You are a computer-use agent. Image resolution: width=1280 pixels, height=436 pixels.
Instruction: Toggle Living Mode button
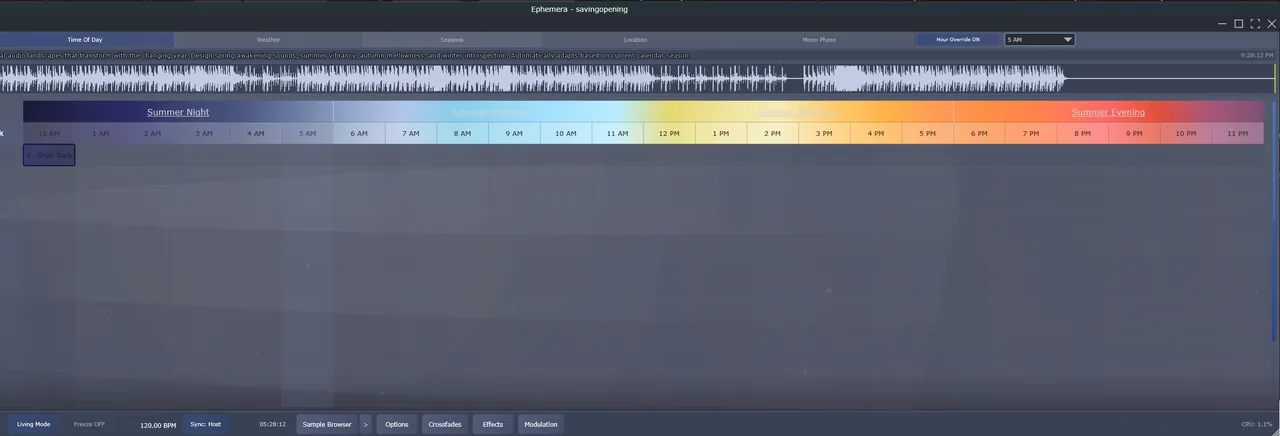[x=33, y=424]
